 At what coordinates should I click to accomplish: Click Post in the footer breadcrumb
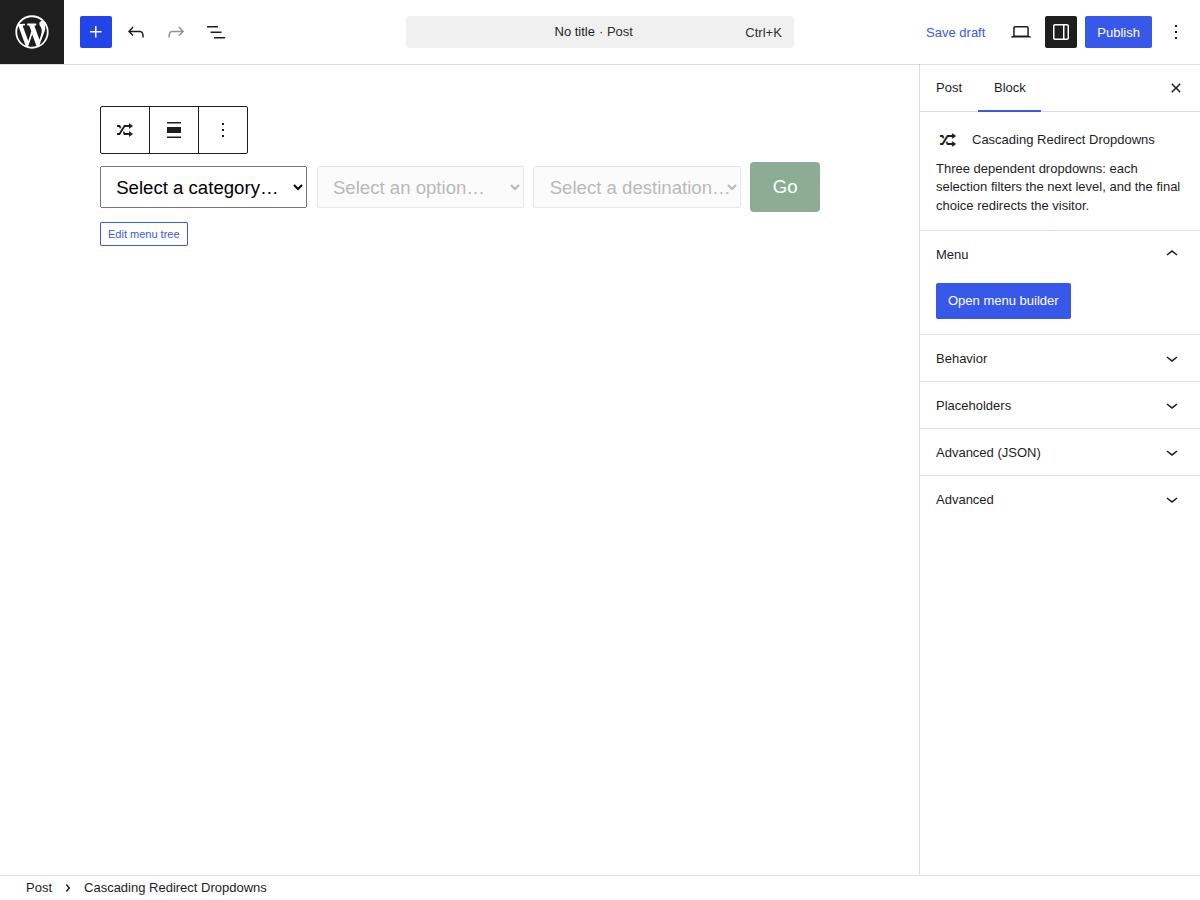(39, 888)
